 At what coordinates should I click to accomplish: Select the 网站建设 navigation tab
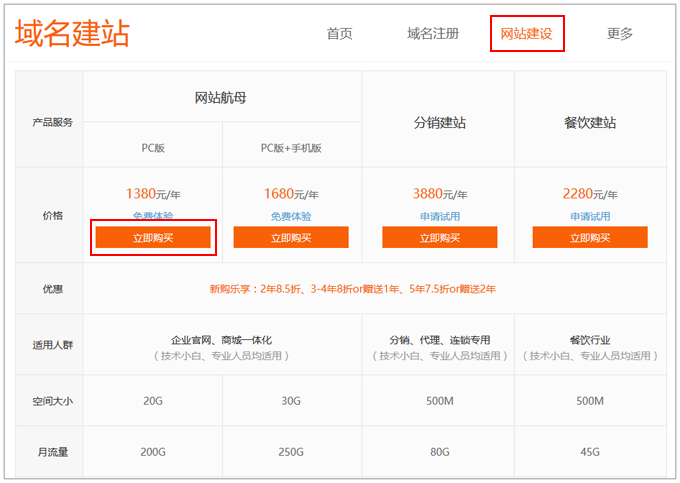point(527,33)
